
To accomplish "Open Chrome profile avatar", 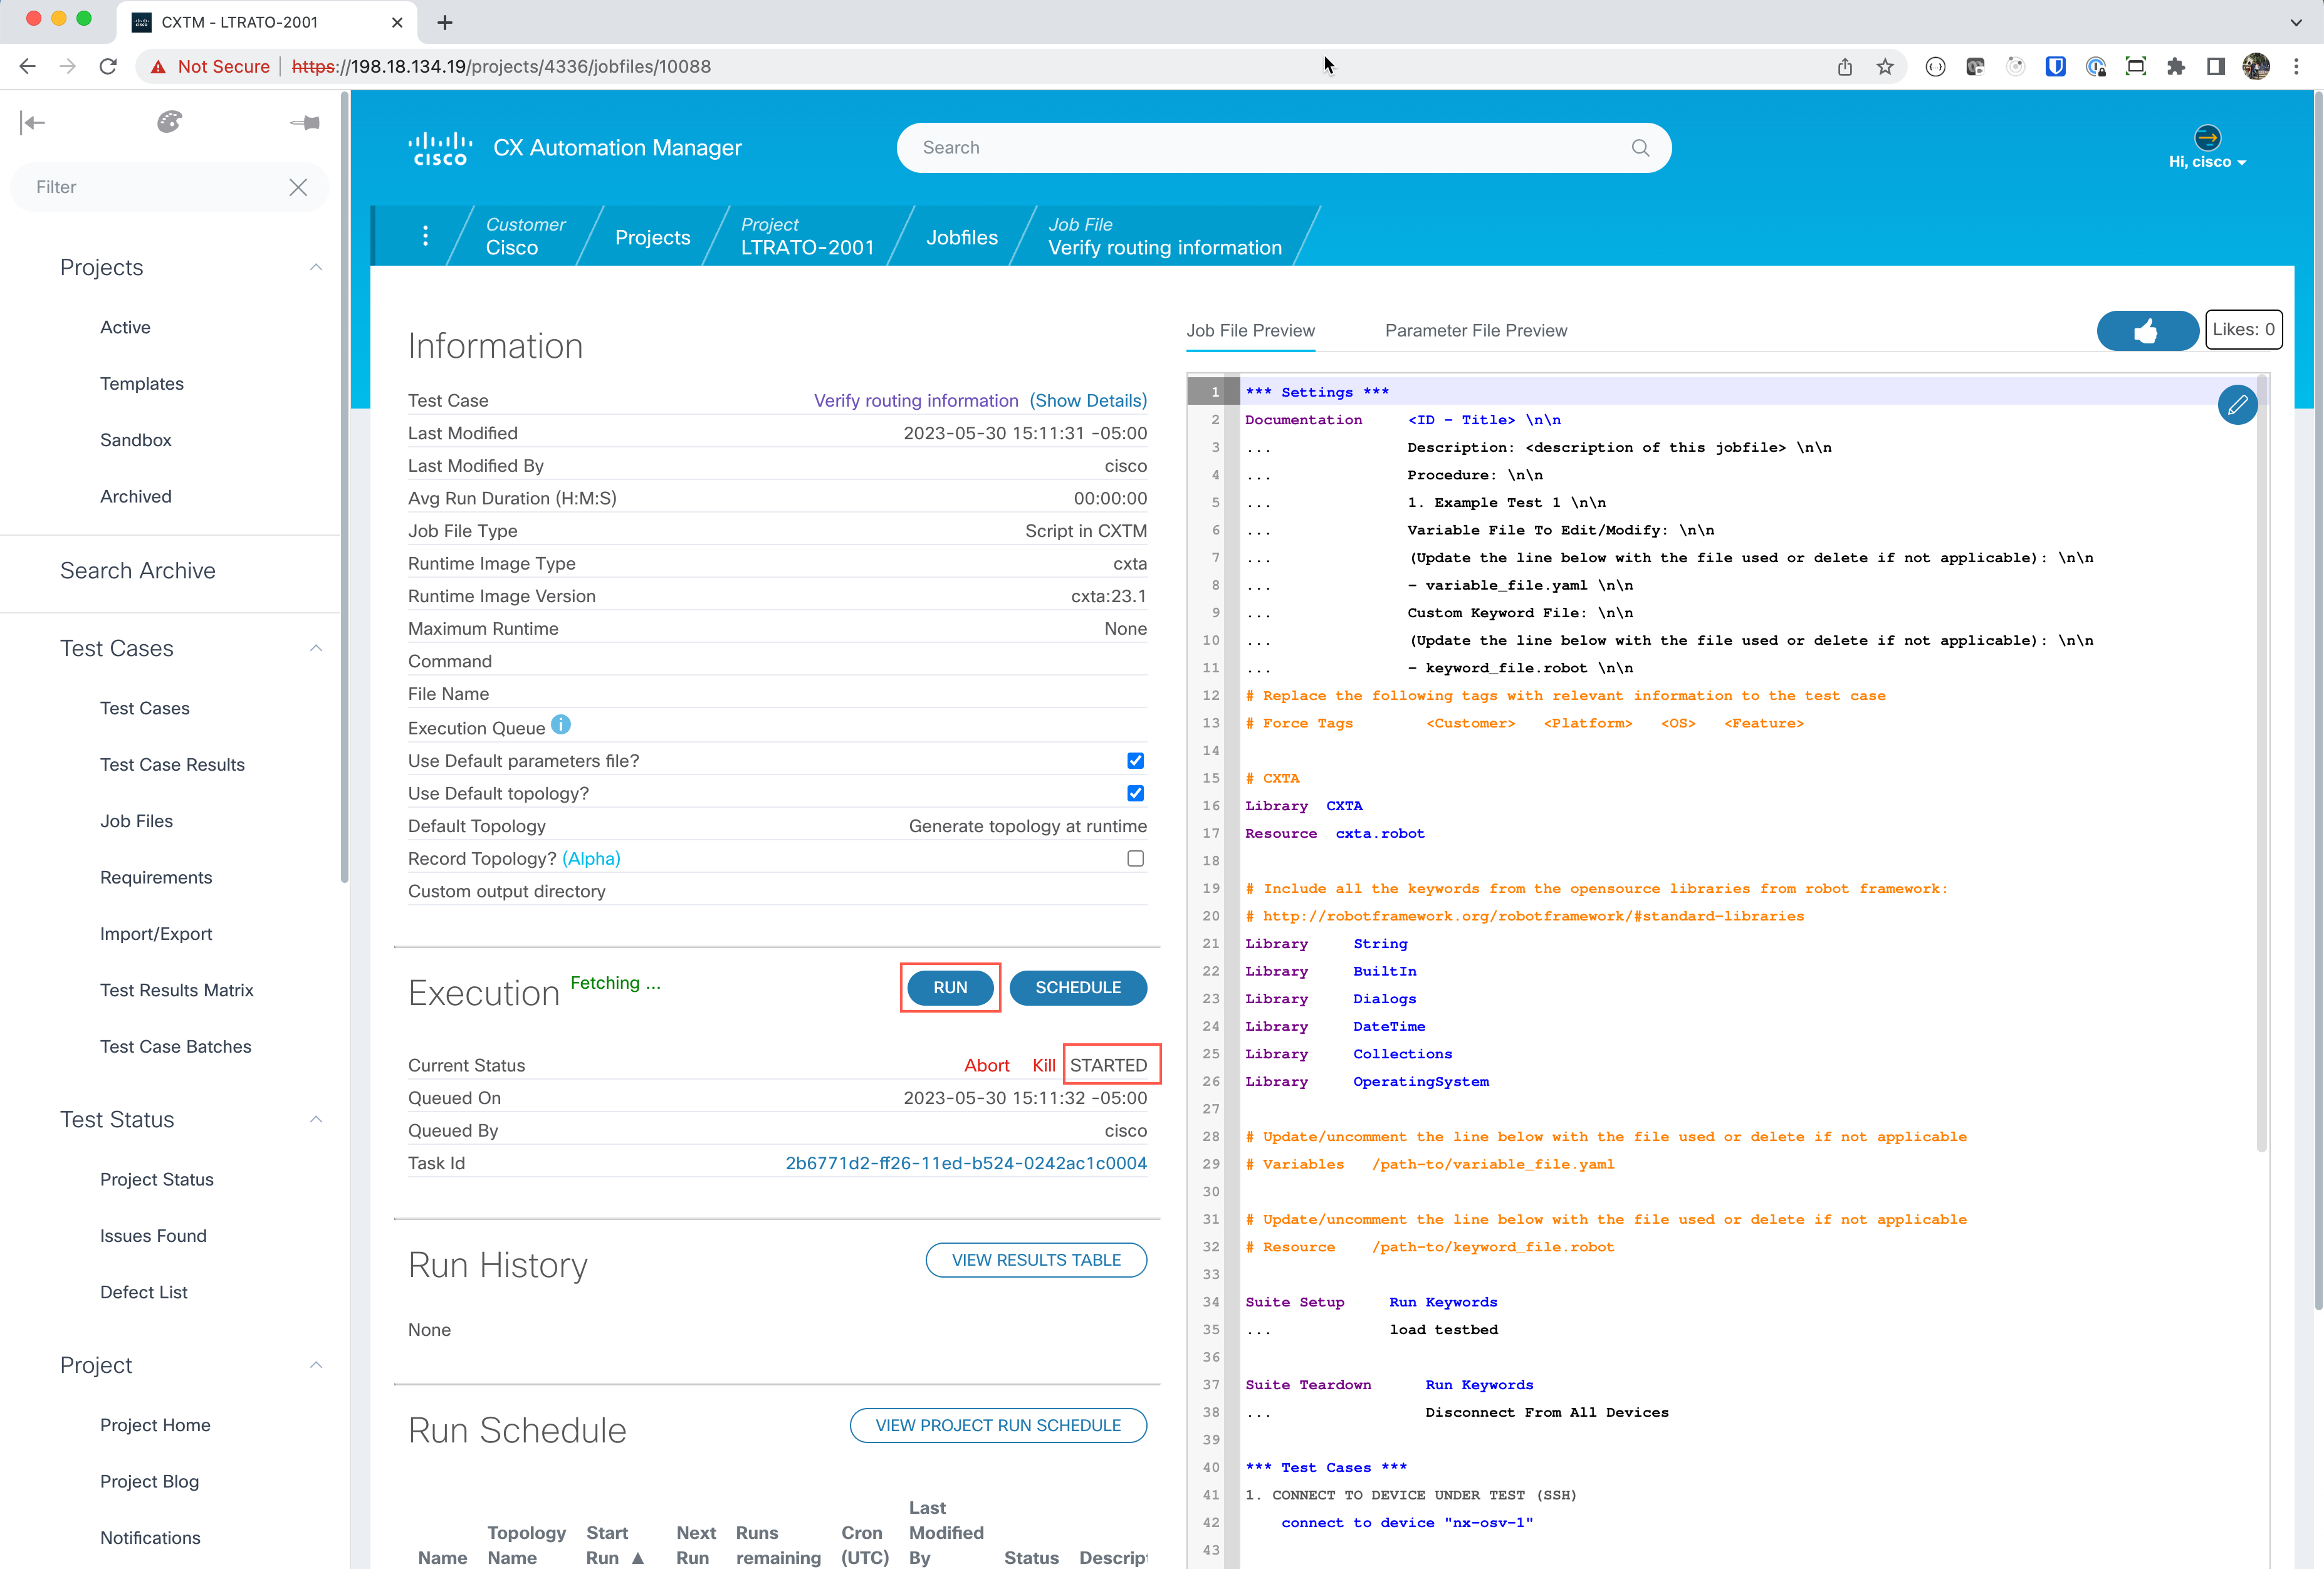I will (x=2256, y=66).
